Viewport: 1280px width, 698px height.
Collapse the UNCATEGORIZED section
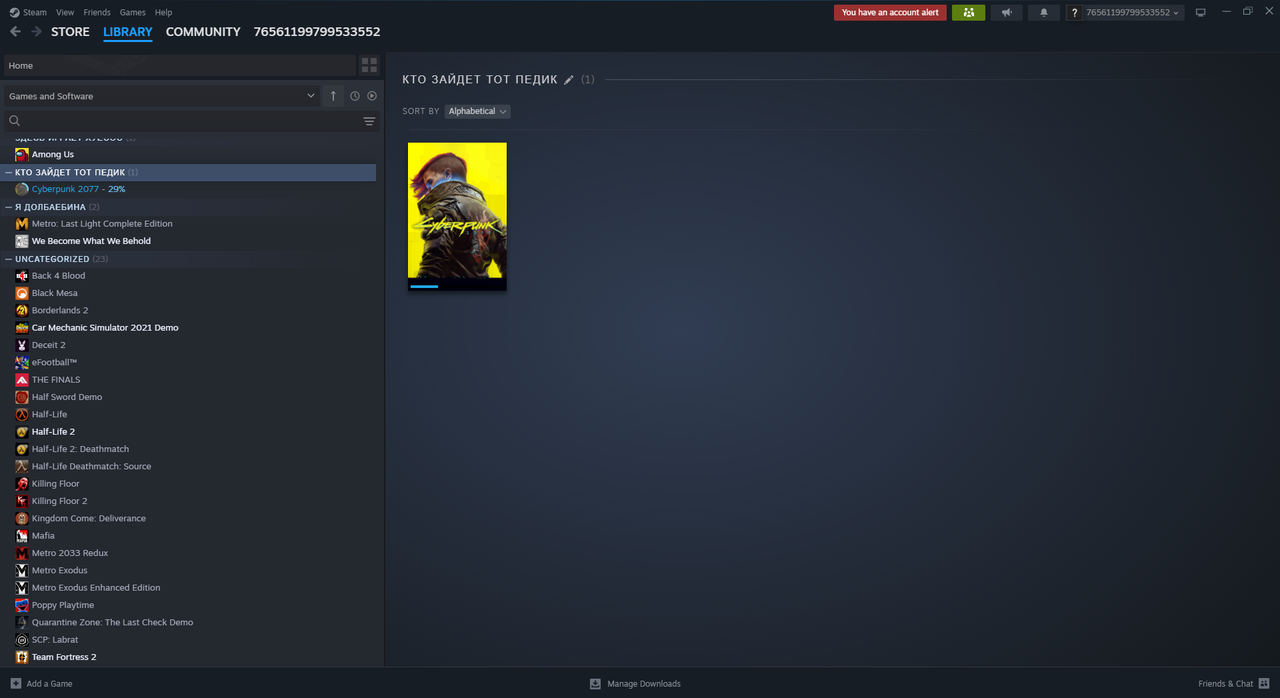coord(8,259)
